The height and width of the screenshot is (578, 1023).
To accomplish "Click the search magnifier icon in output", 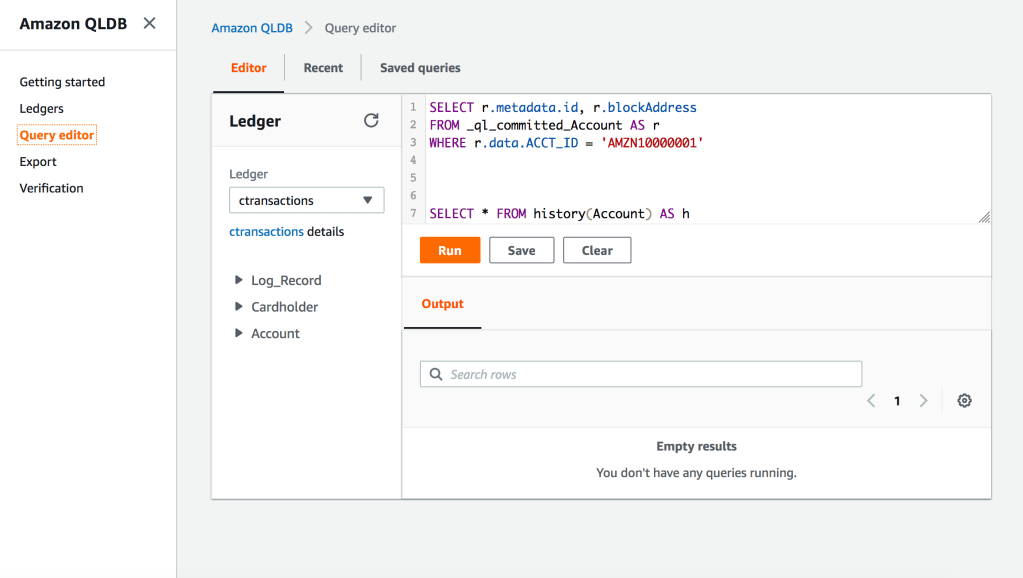I will click(x=436, y=375).
